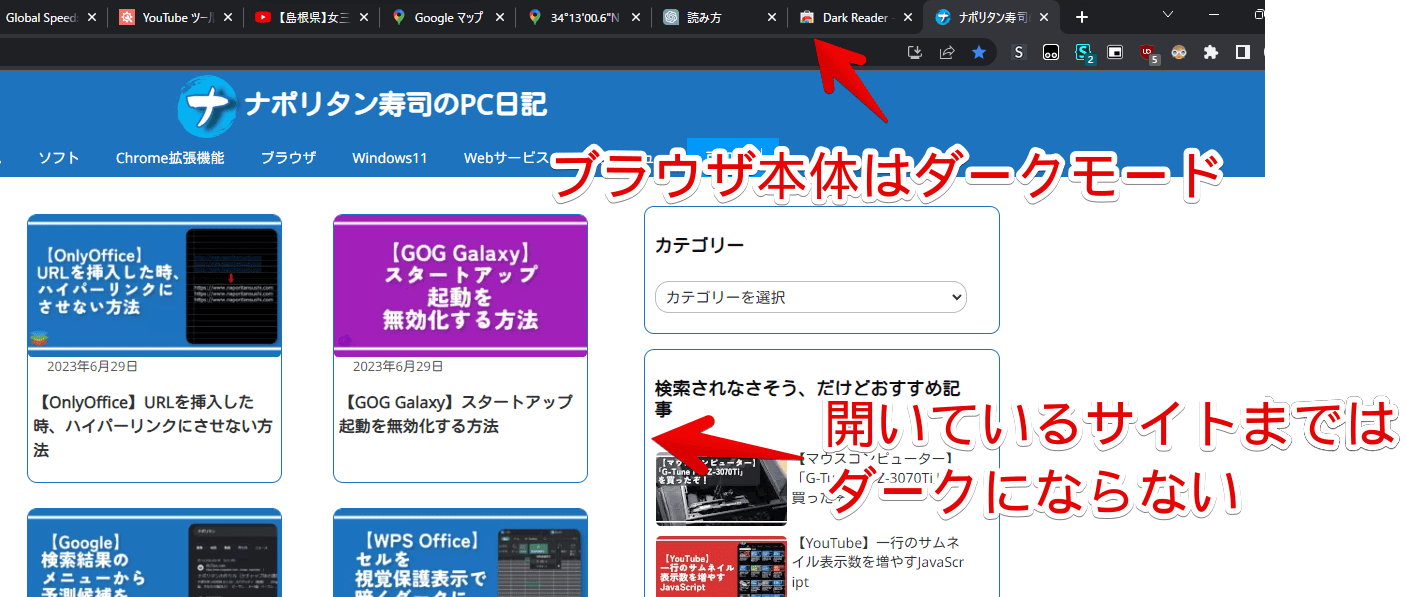
Task: Close the 読み方 tab
Action: point(771,18)
